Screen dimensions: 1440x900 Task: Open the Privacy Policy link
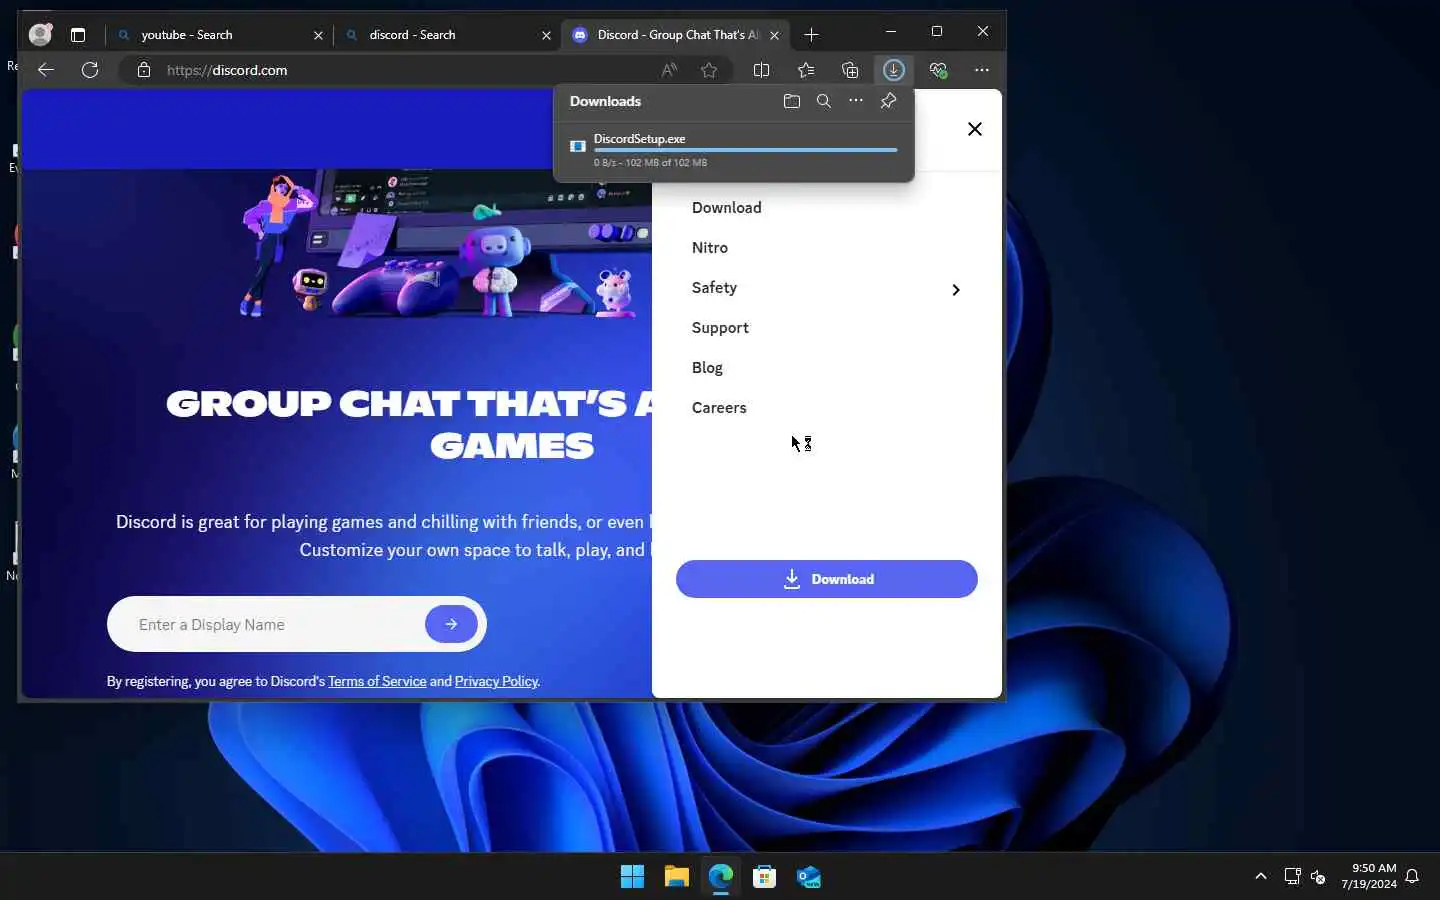(496, 681)
